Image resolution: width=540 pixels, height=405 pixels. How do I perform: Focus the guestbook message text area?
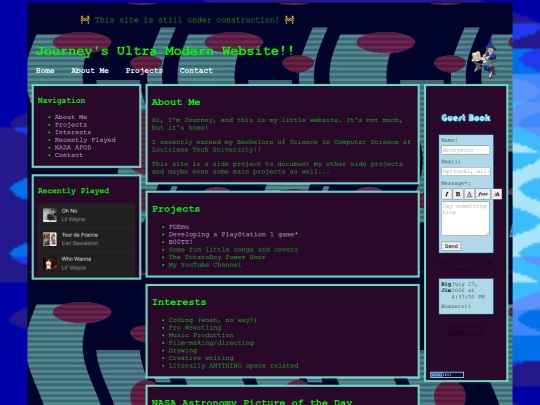[465, 219]
